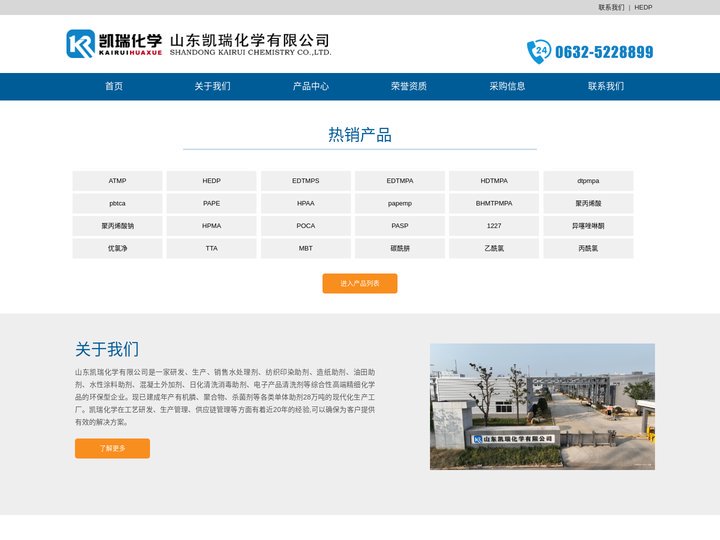View the TTA product tile

pyautogui.click(x=212, y=248)
